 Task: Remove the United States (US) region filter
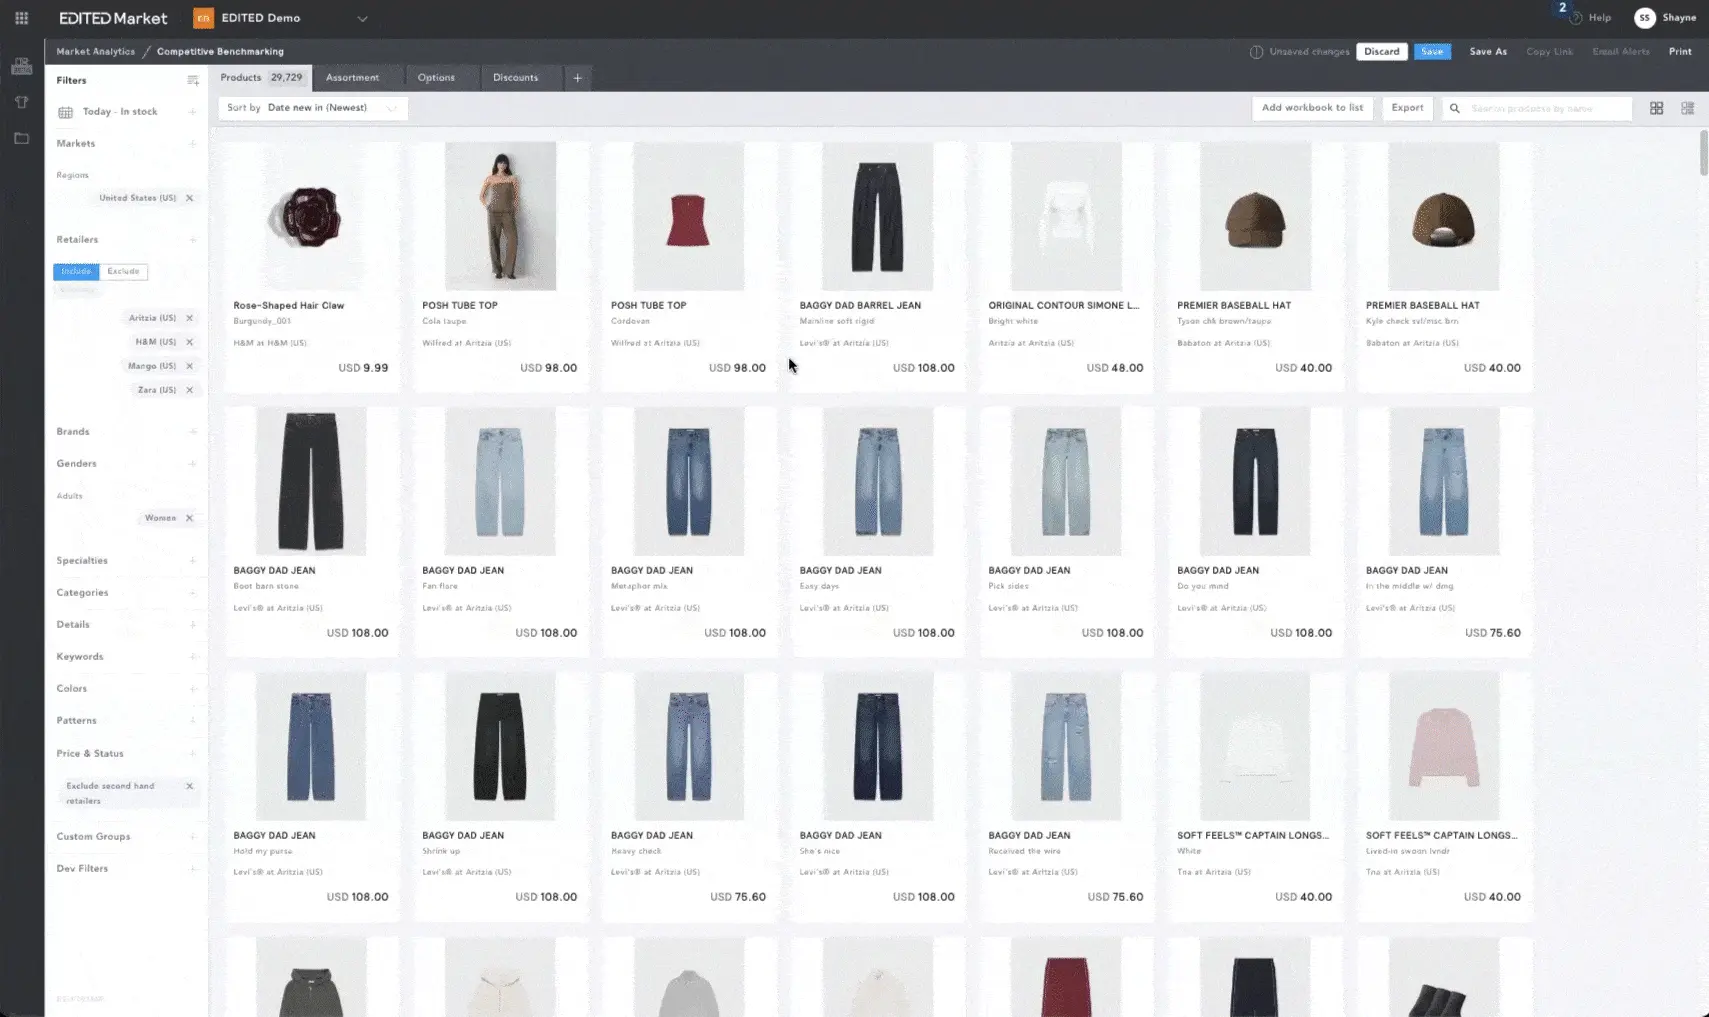pyautogui.click(x=189, y=198)
